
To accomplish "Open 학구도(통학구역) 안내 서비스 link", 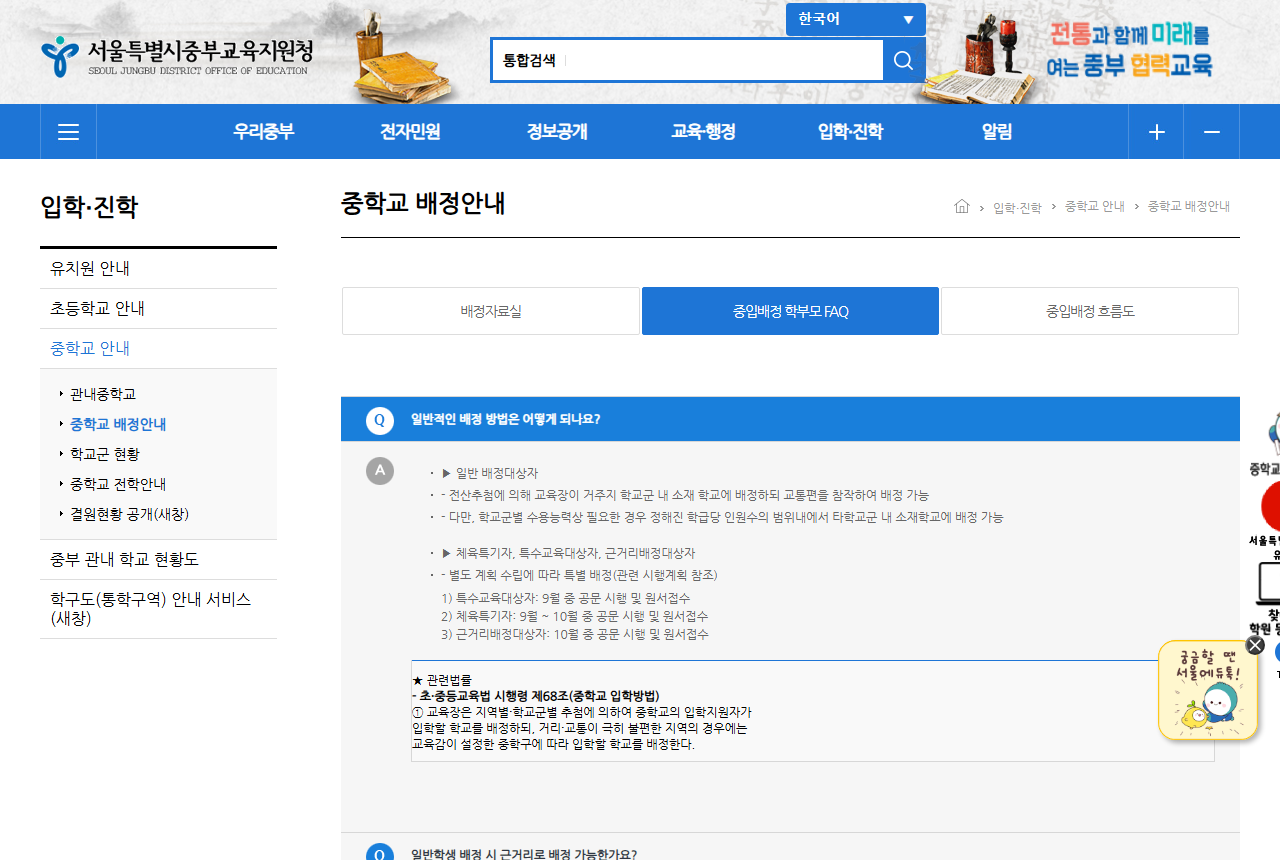I will [158, 609].
